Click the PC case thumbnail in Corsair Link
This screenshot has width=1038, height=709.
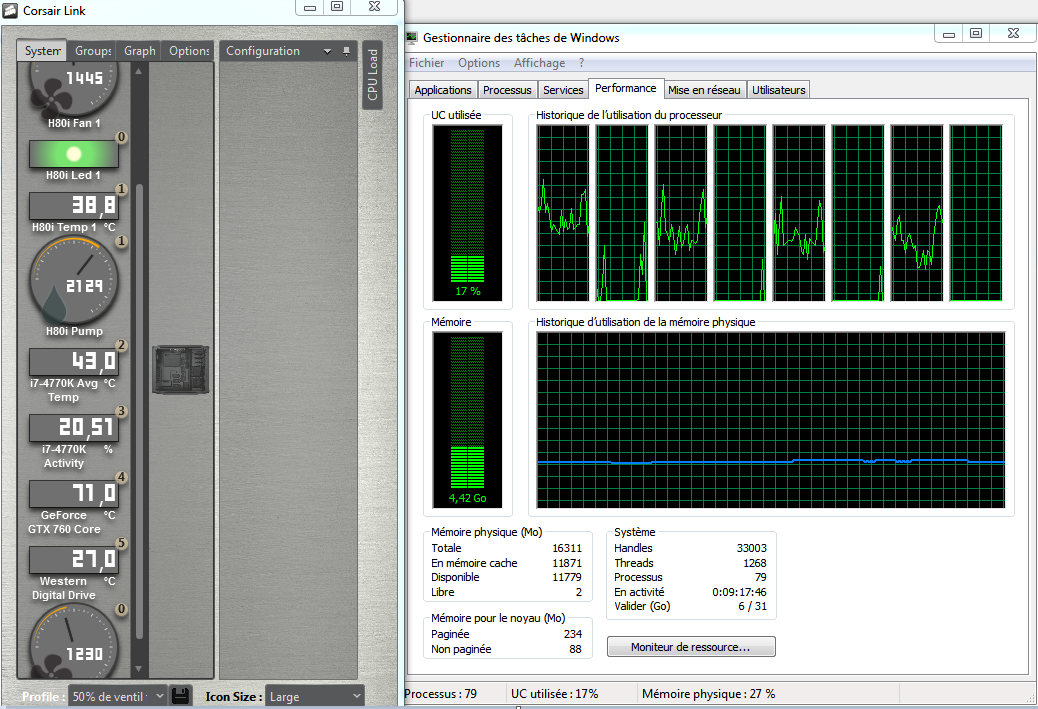click(181, 369)
